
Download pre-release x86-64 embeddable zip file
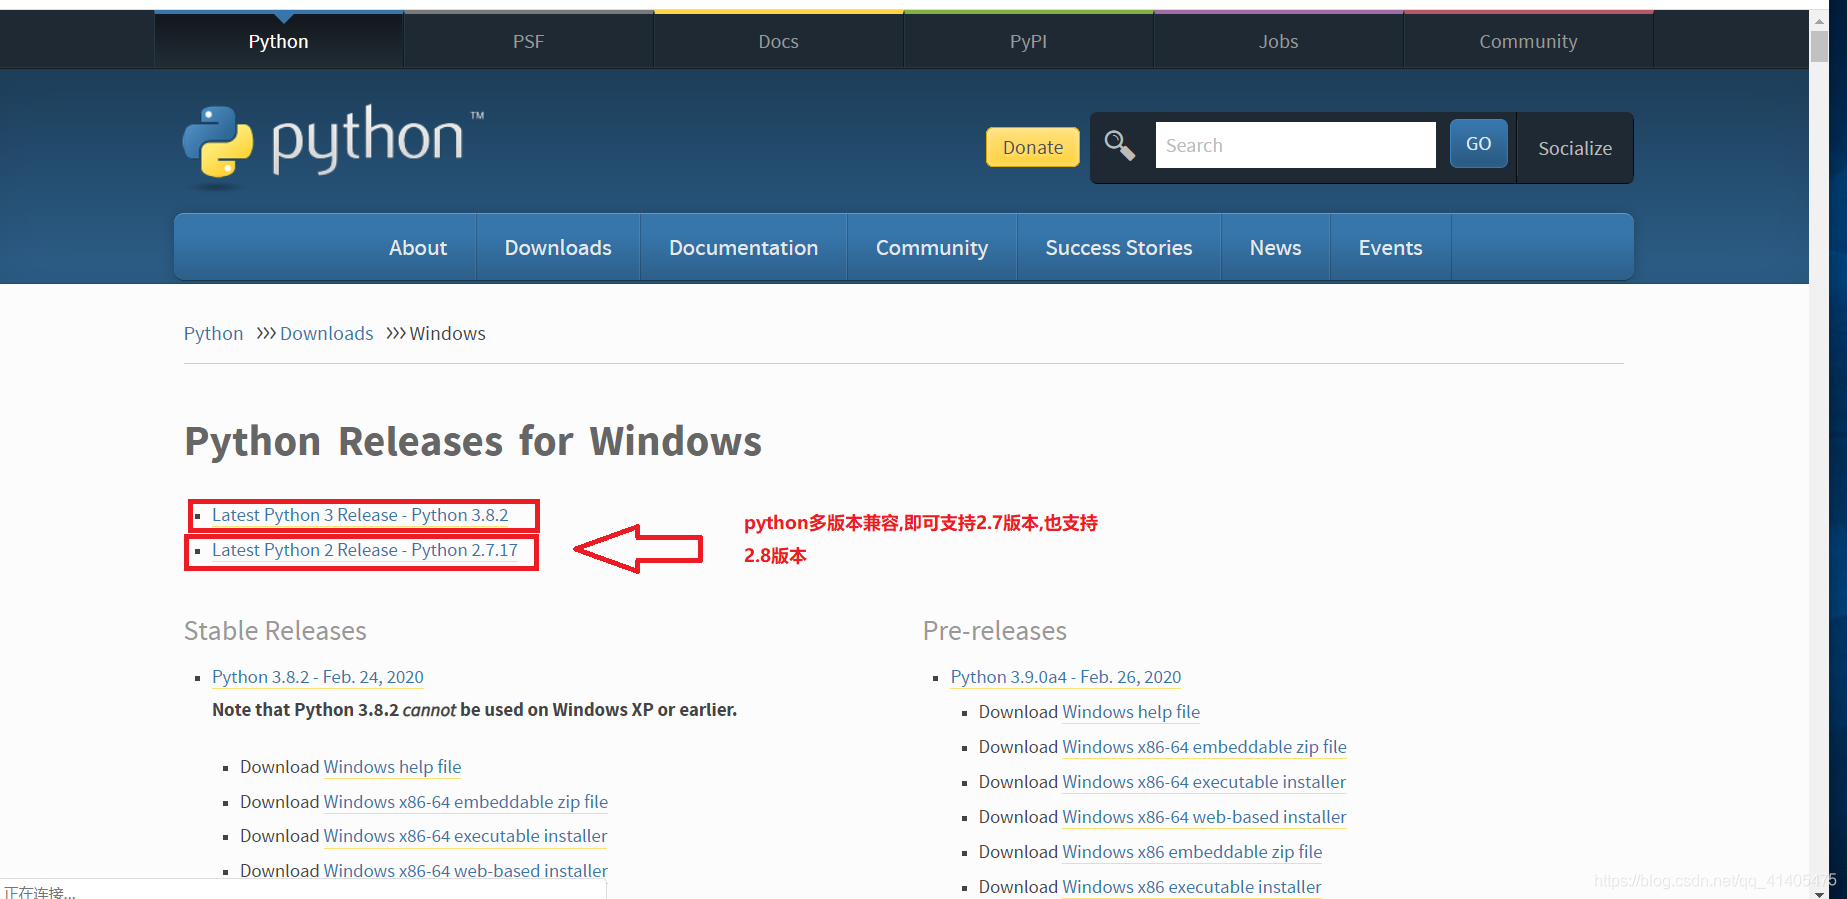click(1204, 747)
